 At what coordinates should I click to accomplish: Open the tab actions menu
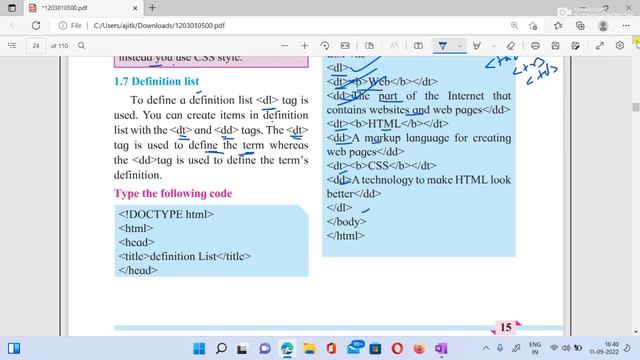click(12, 8)
